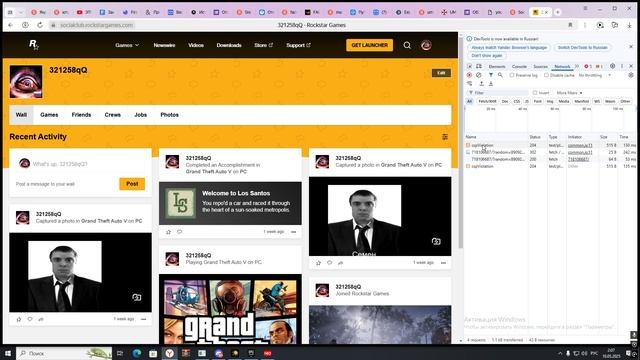The image size is (640, 360).
Task: Click the Edit profile button
Action: [x=441, y=73]
